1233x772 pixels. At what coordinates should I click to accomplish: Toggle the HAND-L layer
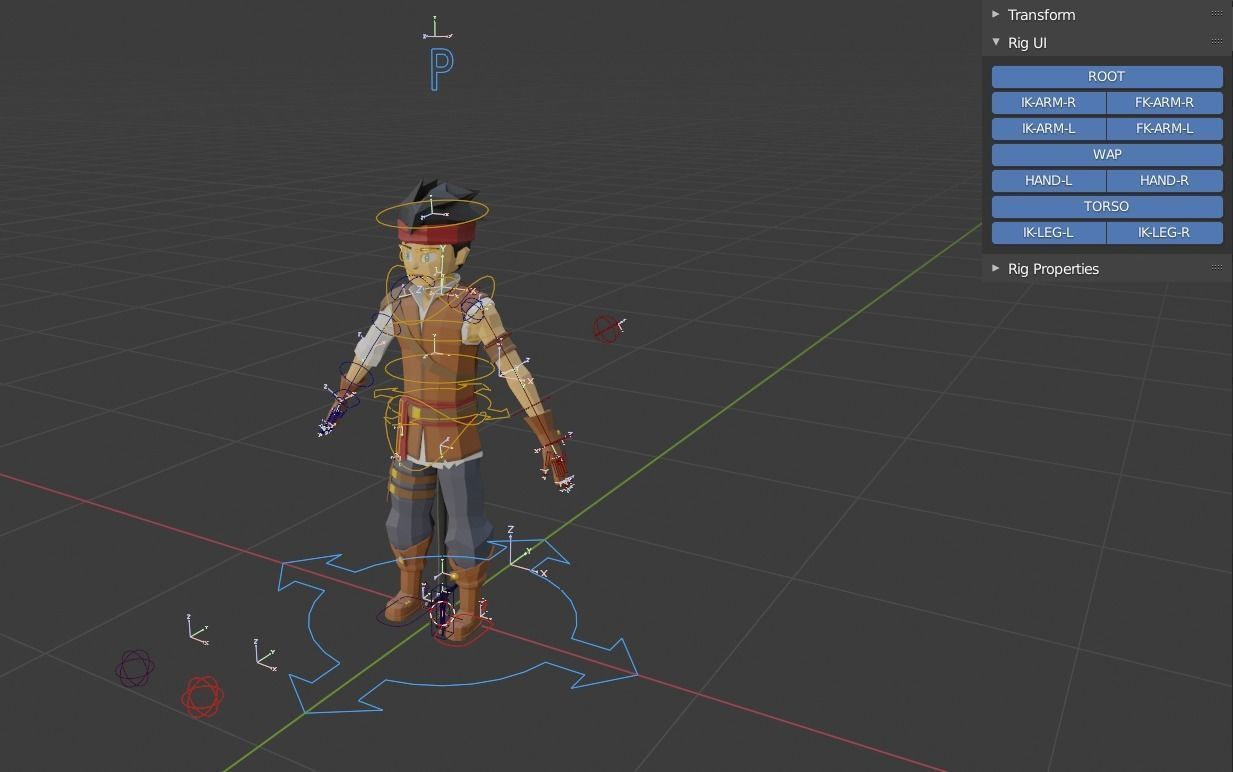click(x=1049, y=180)
